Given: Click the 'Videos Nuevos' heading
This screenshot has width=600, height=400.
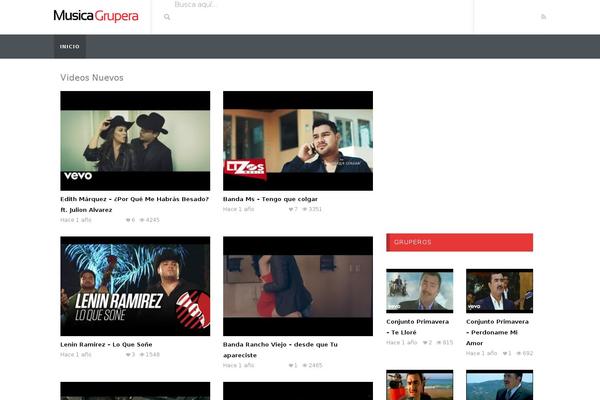Looking at the screenshot, I should pos(92,77).
